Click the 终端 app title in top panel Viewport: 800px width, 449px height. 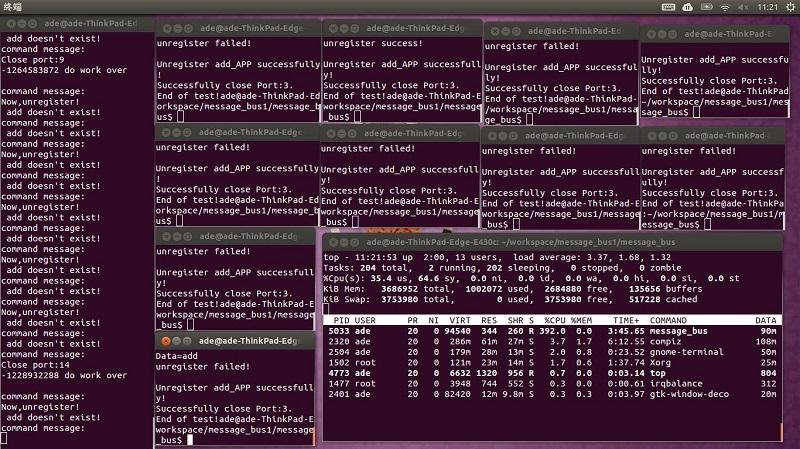click(14, 7)
